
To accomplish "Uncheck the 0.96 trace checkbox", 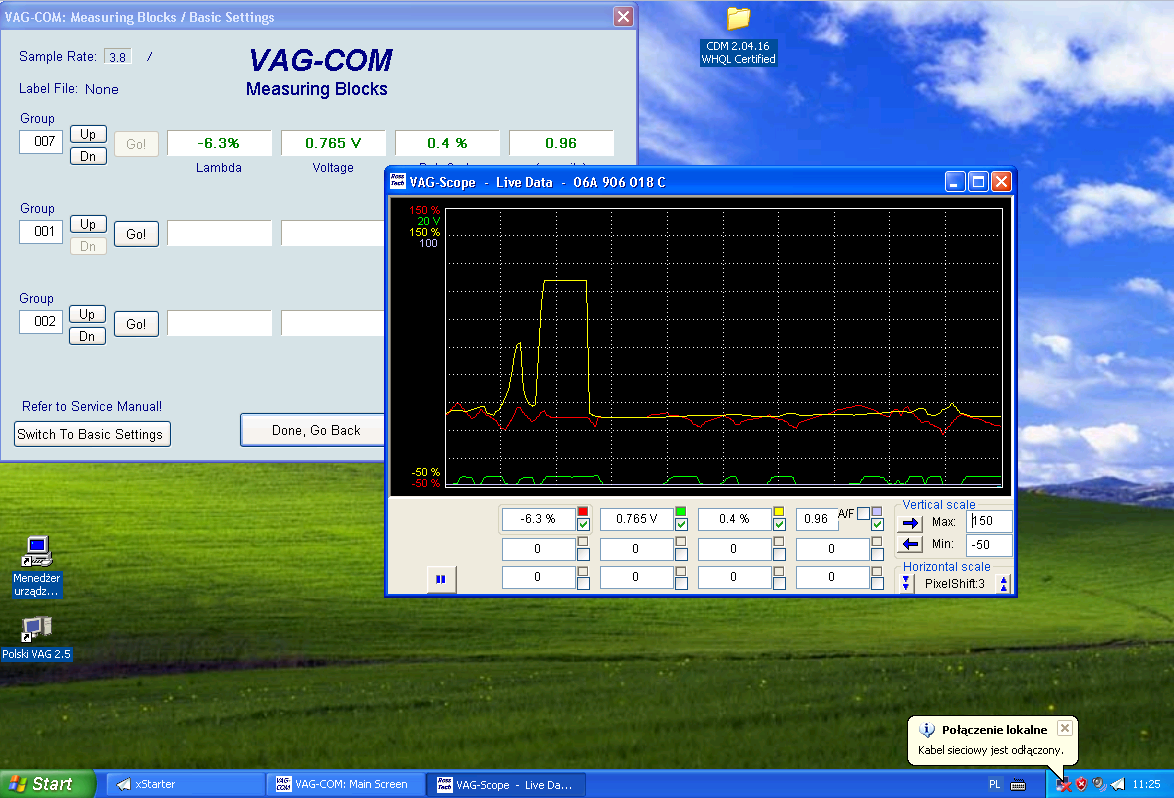I will [878, 525].
